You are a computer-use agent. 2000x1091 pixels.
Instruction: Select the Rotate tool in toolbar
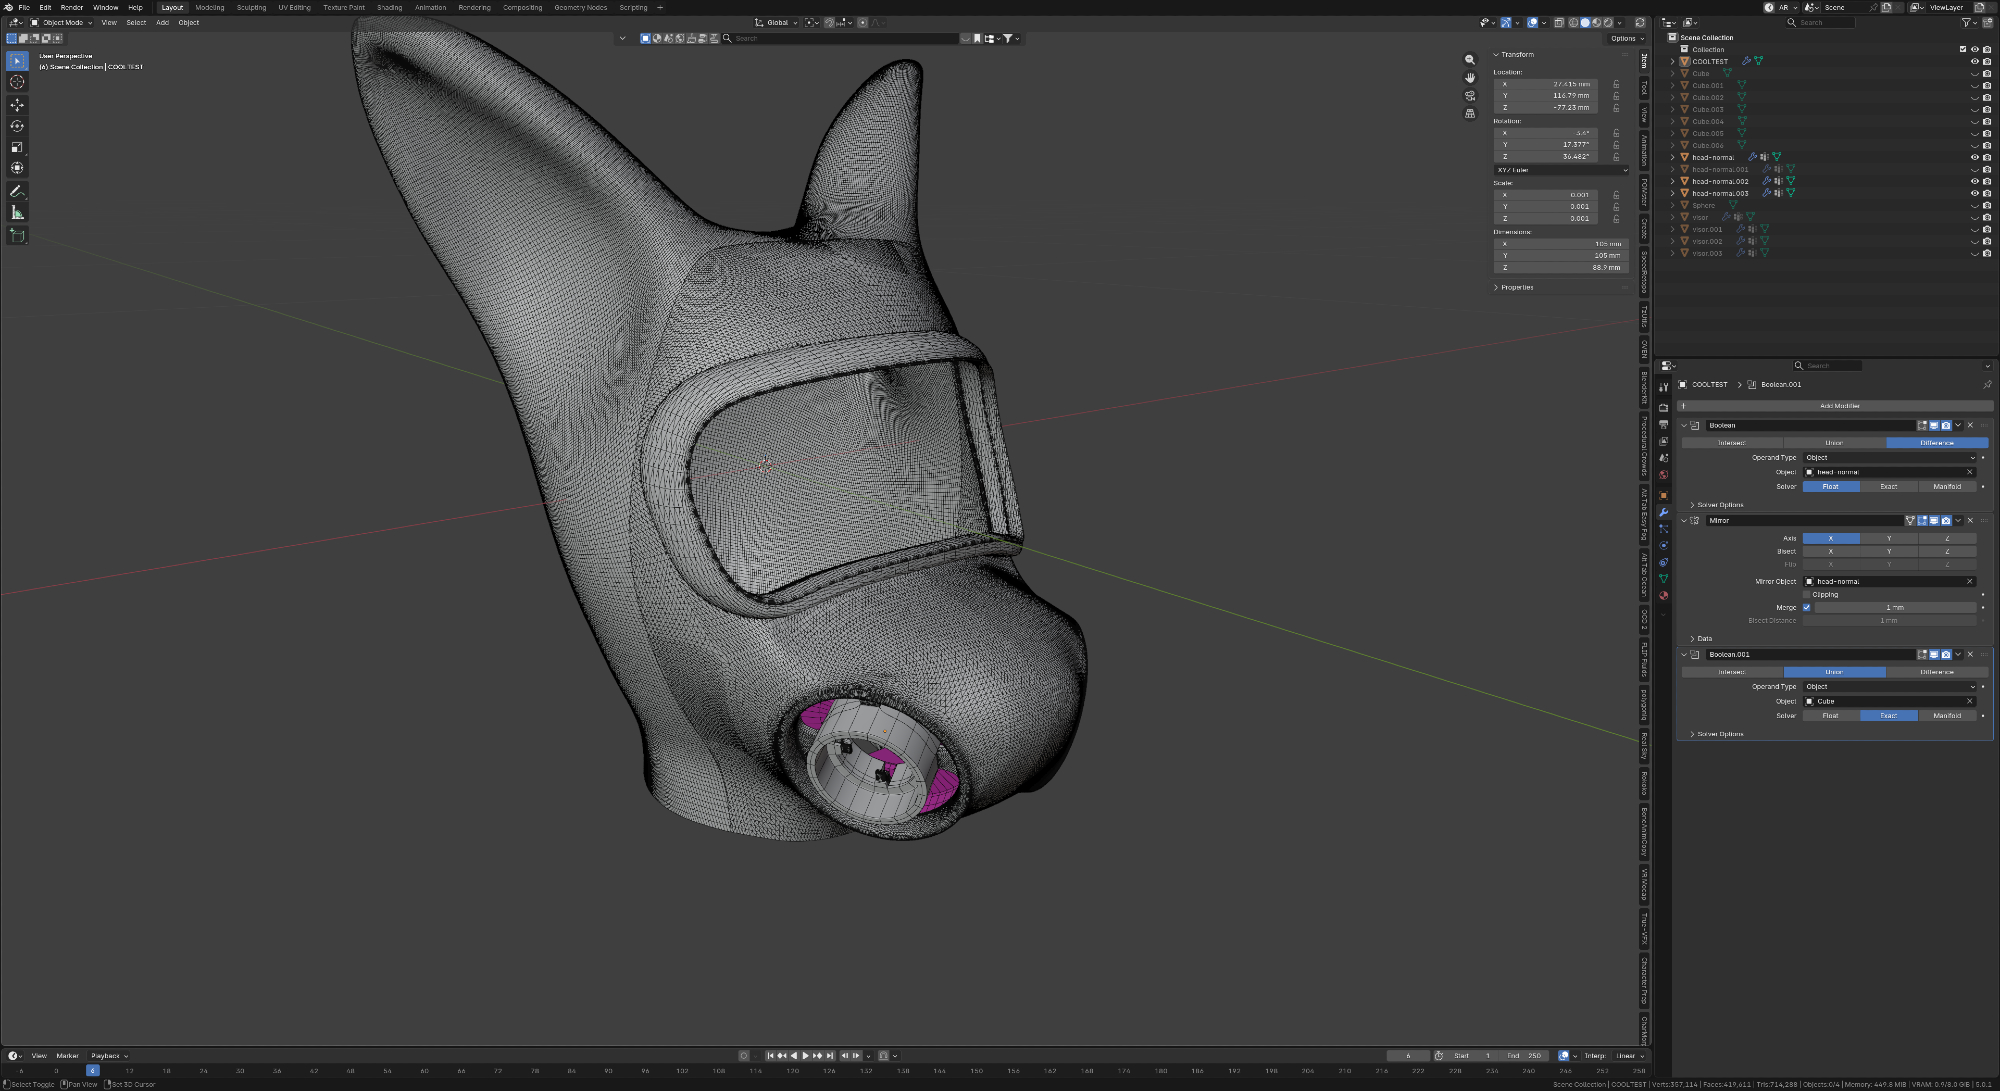point(17,126)
